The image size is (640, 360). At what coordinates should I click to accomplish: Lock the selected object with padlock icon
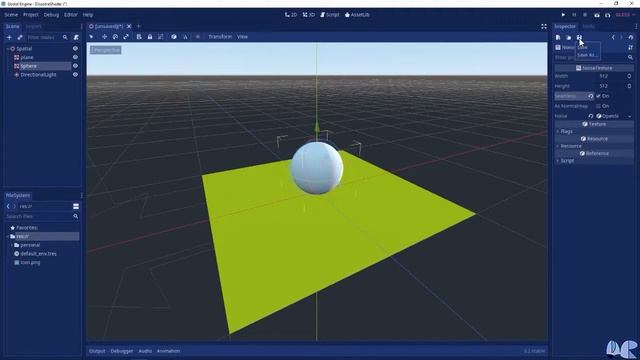(x=150, y=37)
